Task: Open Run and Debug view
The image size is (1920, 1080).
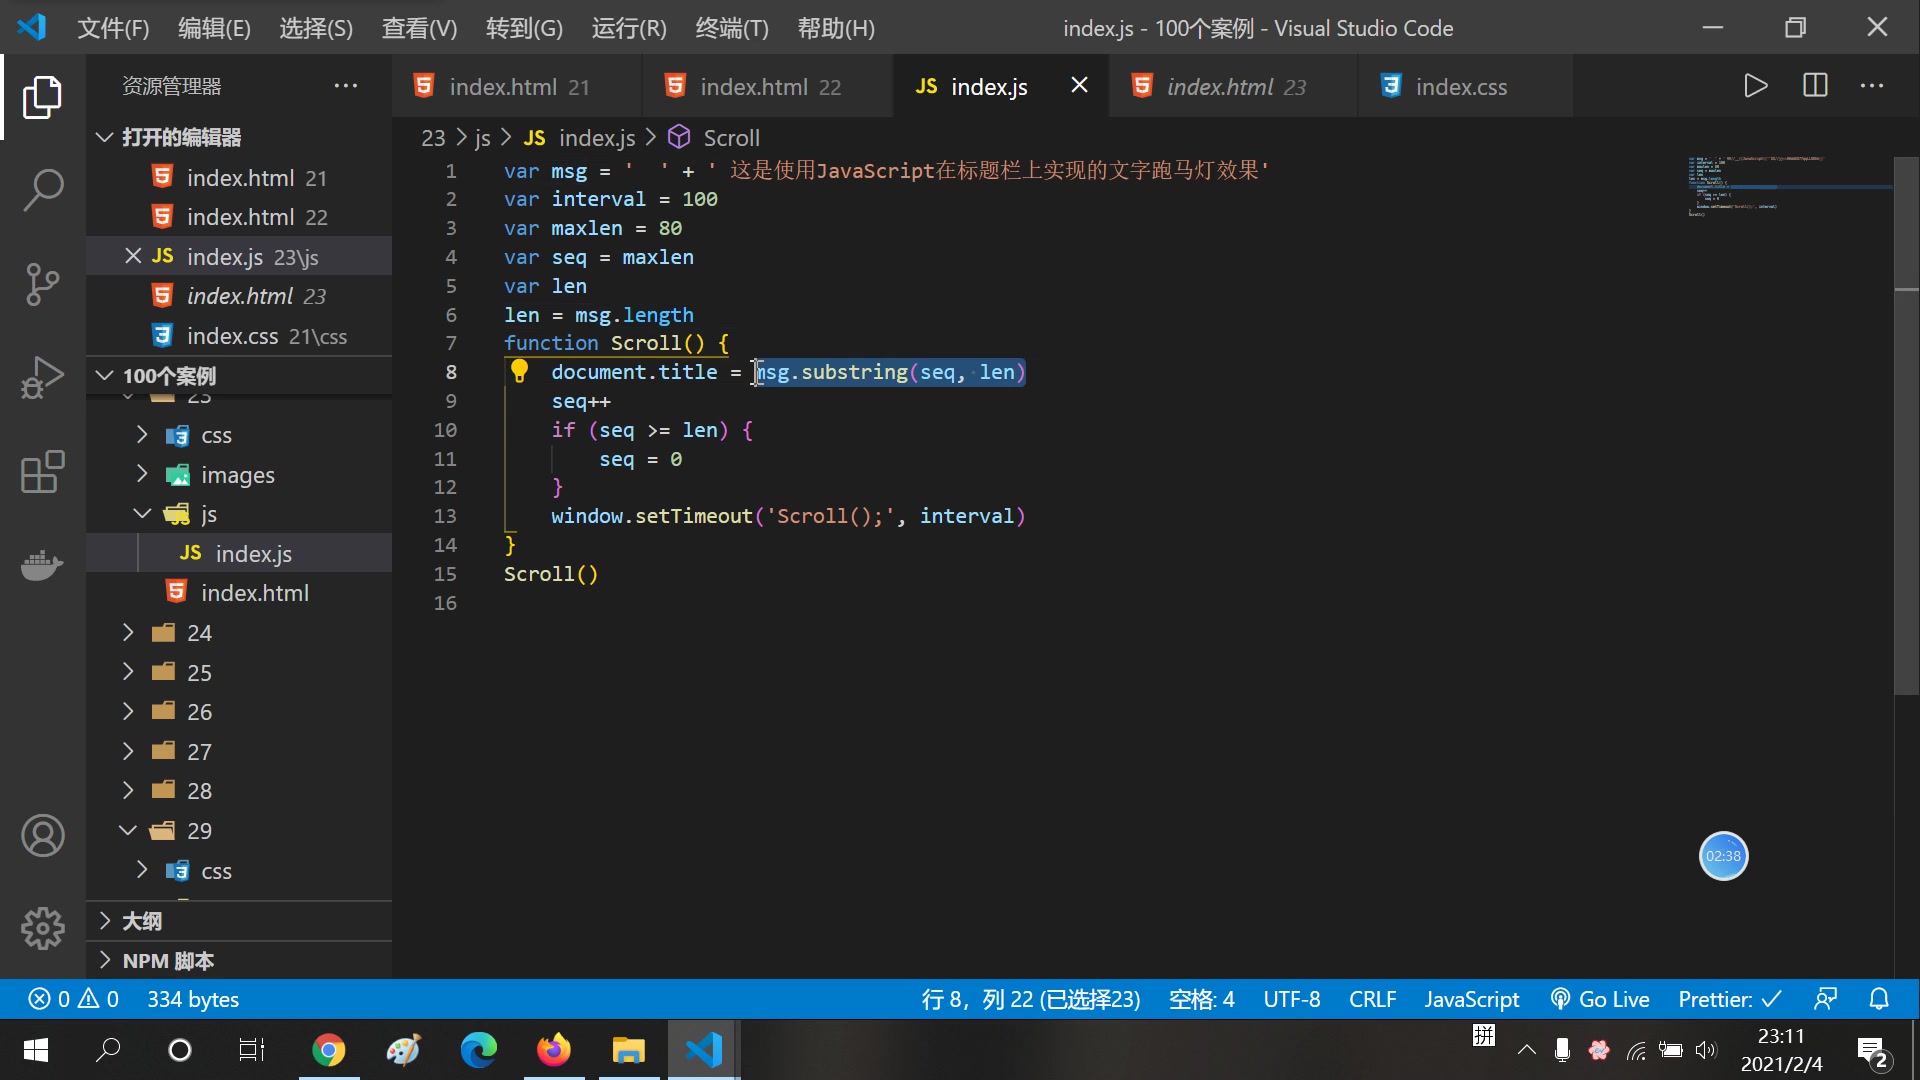Action: [x=43, y=378]
